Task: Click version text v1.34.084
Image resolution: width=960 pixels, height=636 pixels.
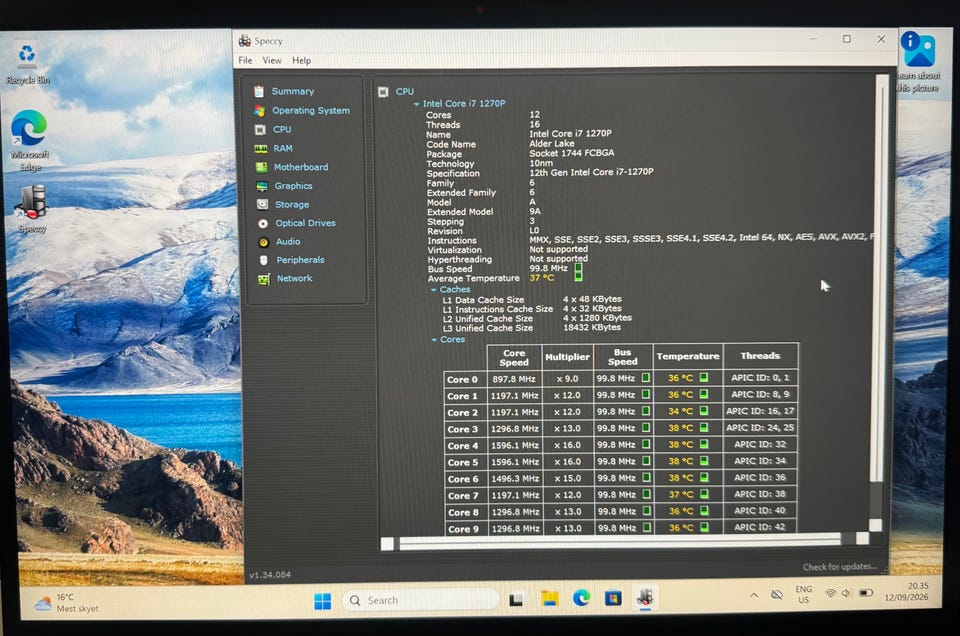Action: [x=270, y=575]
